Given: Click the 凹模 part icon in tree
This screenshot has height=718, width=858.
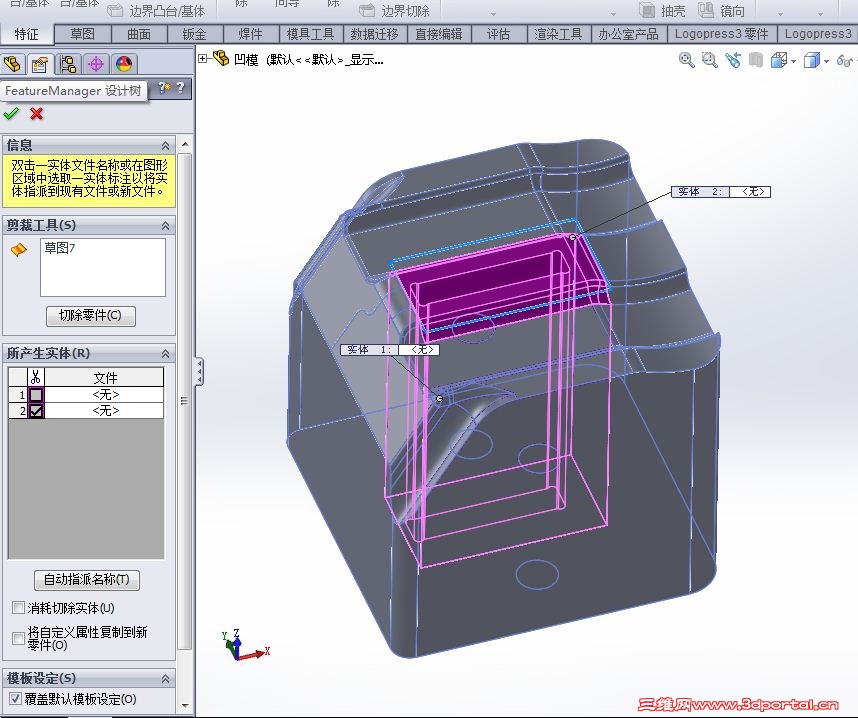Looking at the screenshot, I should pos(221,58).
